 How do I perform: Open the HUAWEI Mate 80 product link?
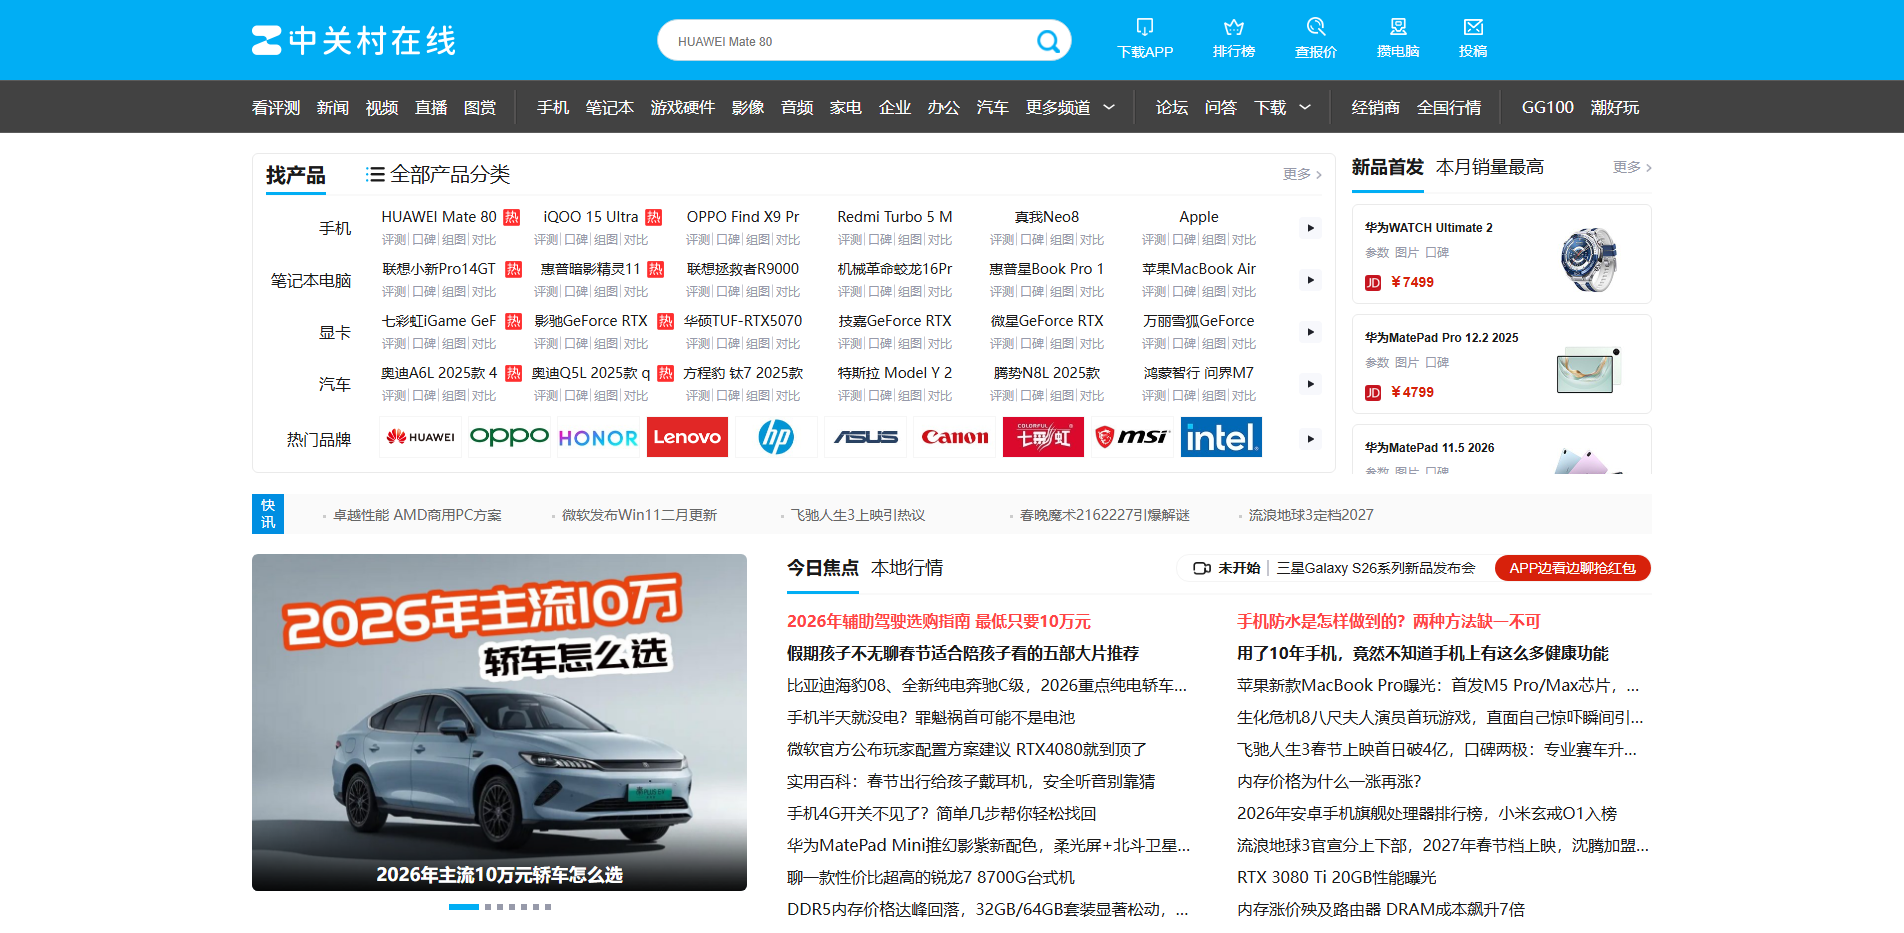coord(440,216)
